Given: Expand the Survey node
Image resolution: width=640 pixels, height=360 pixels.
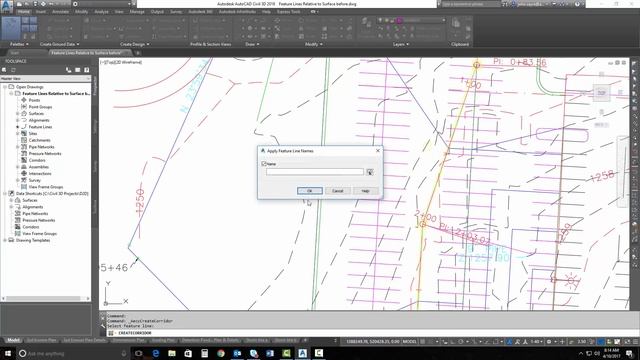Looking at the screenshot, I should 18,180.
